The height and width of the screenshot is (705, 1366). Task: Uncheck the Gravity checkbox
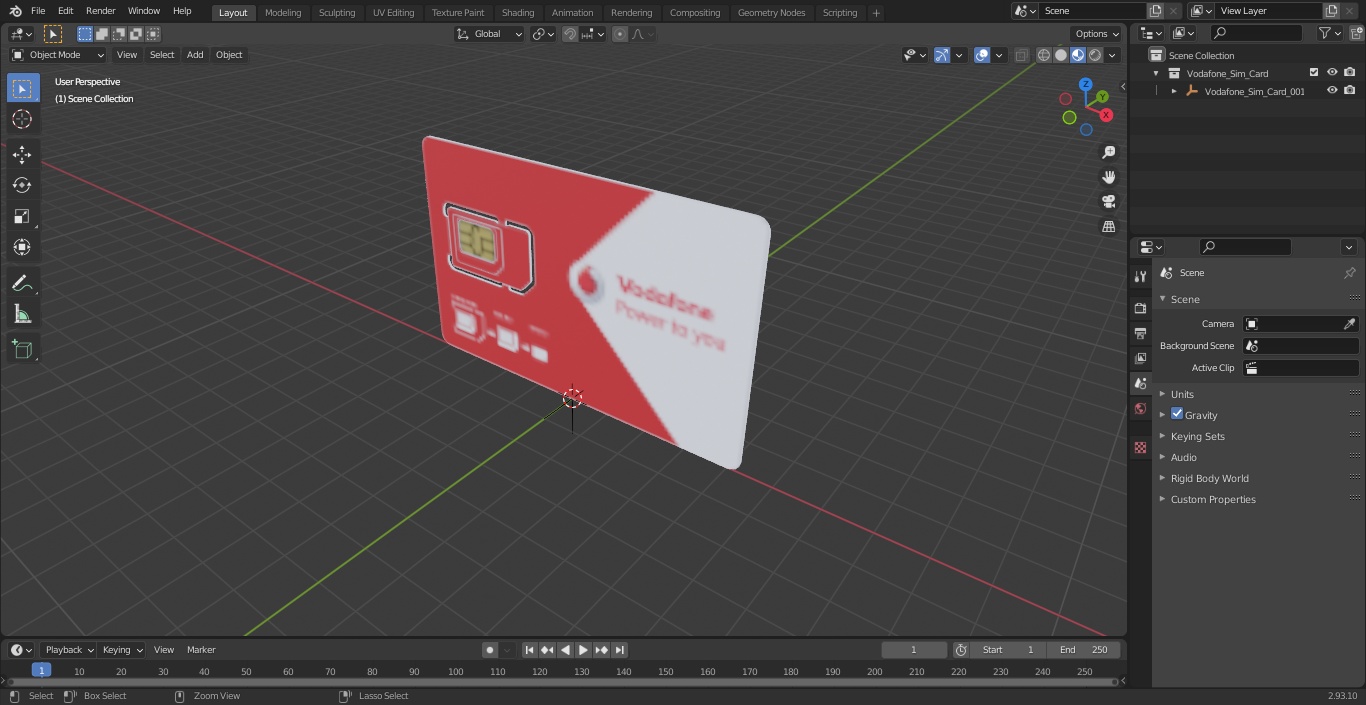[x=1177, y=414]
